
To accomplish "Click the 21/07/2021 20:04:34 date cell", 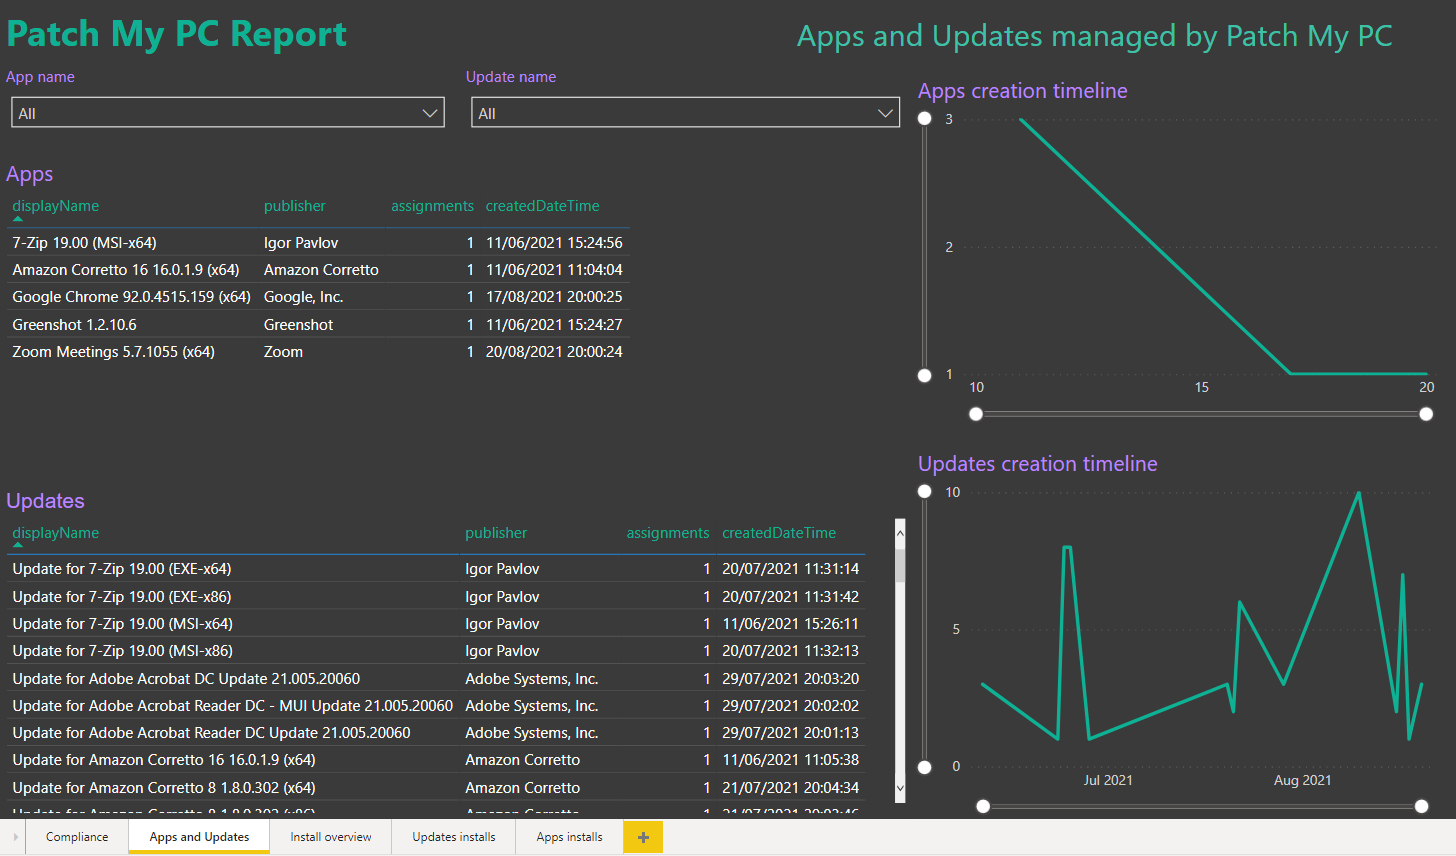I will click(x=791, y=788).
